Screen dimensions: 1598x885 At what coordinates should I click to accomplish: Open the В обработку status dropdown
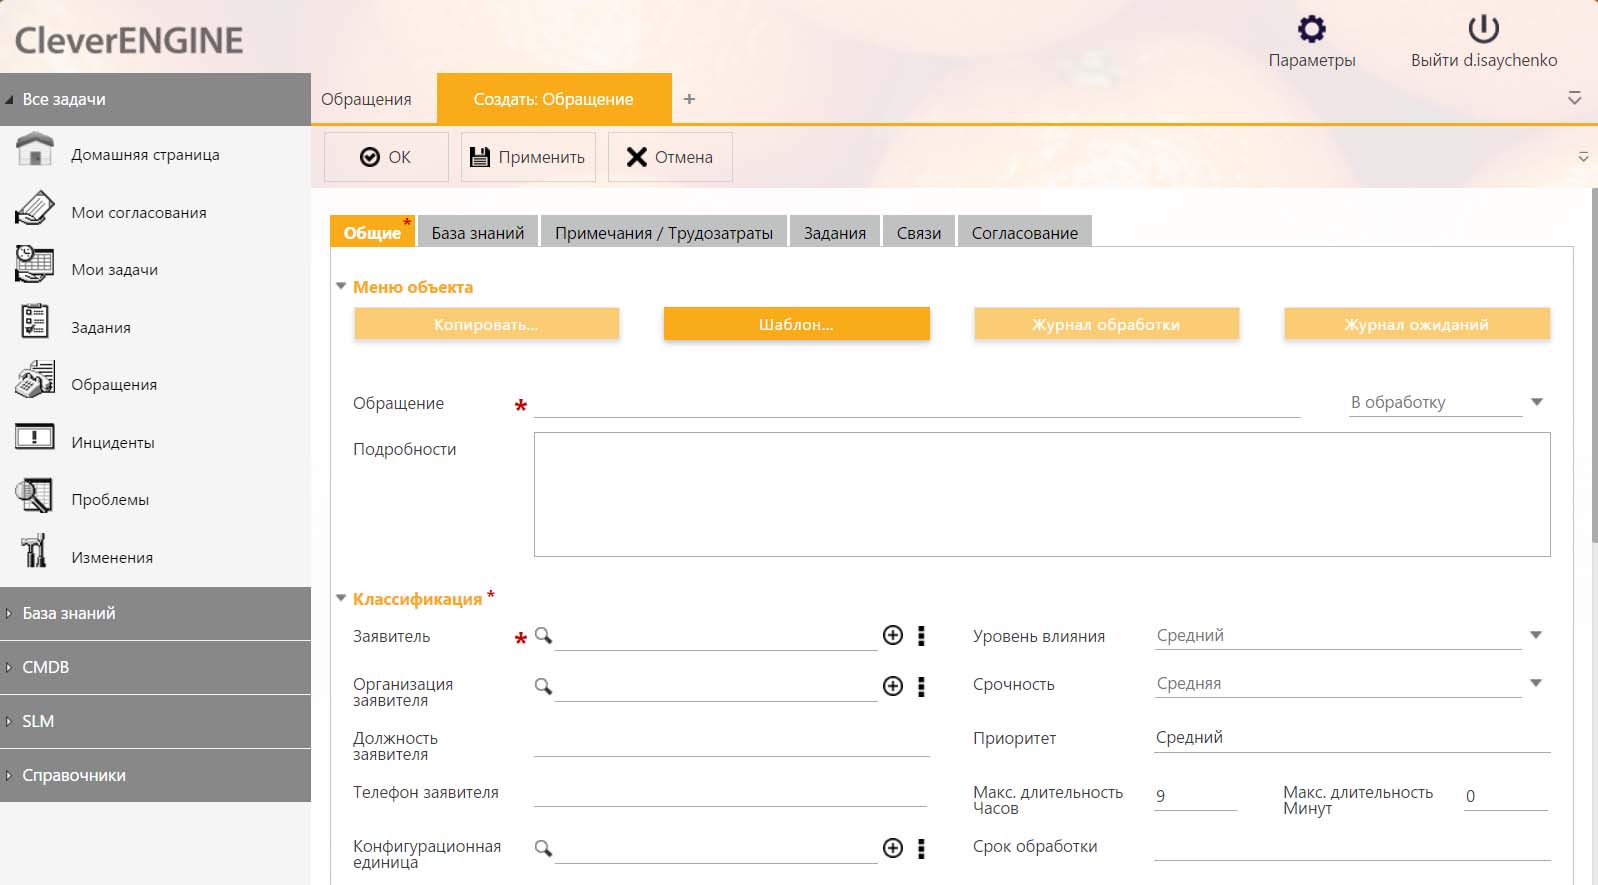1537,402
